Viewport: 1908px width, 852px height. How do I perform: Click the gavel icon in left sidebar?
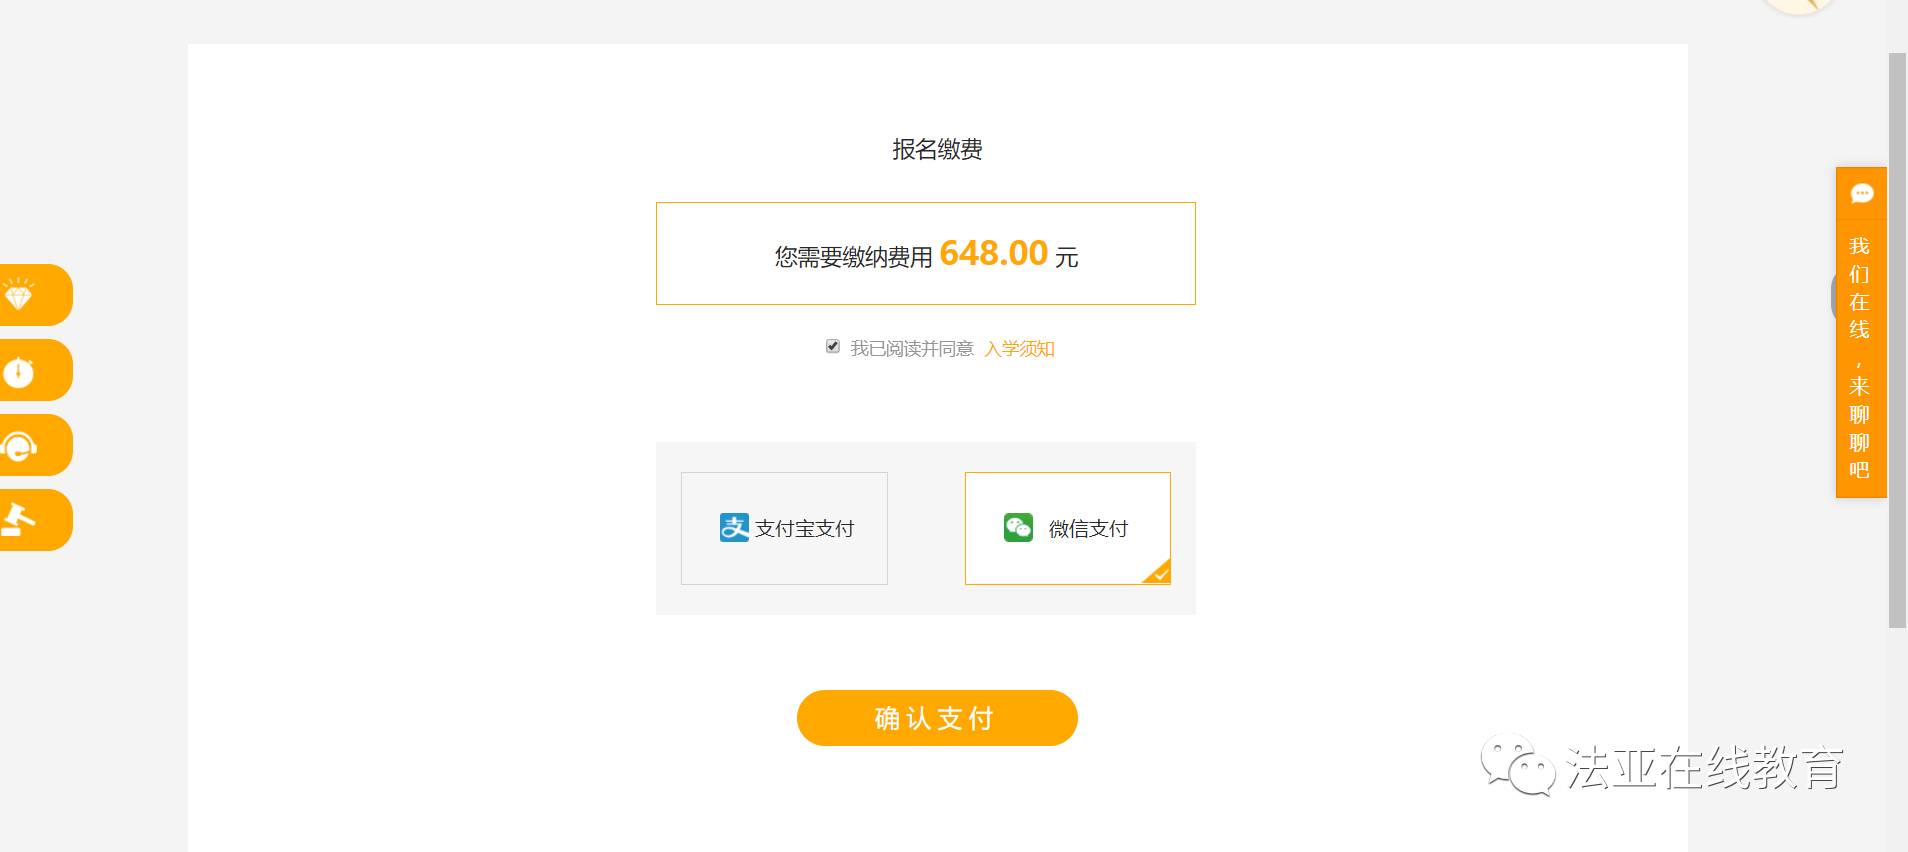coord(20,520)
